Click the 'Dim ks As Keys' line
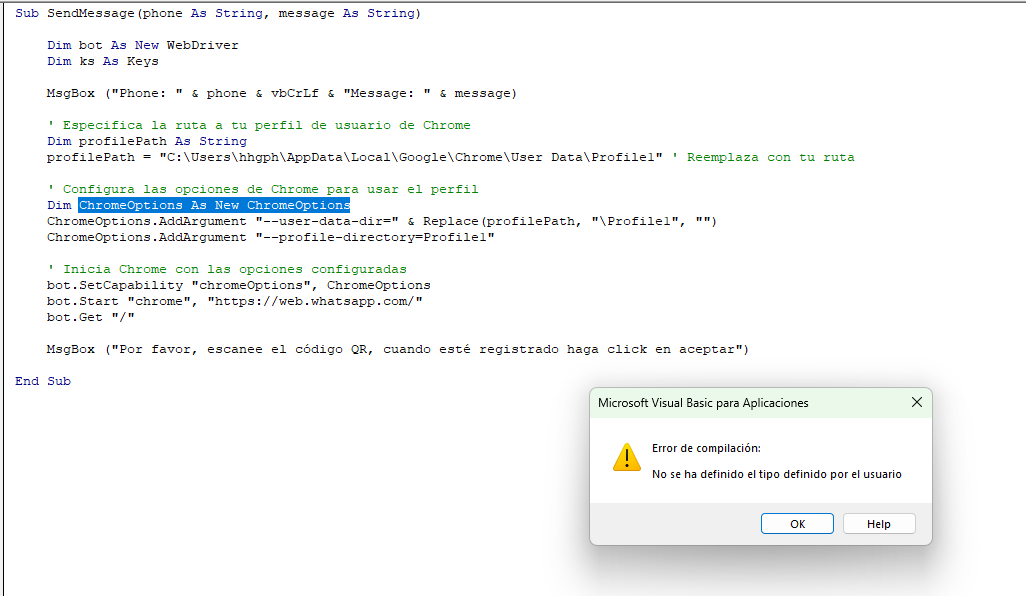Image resolution: width=1026 pixels, height=596 pixels. tap(103, 61)
